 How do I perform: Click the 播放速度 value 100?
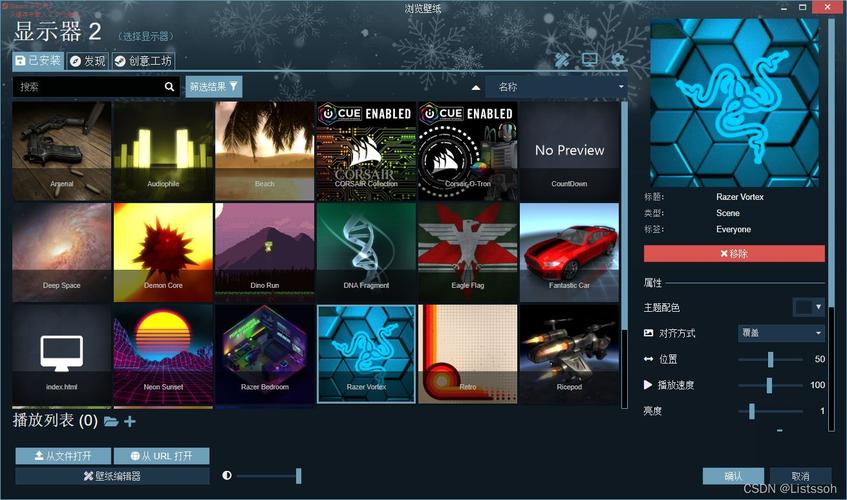click(x=817, y=385)
